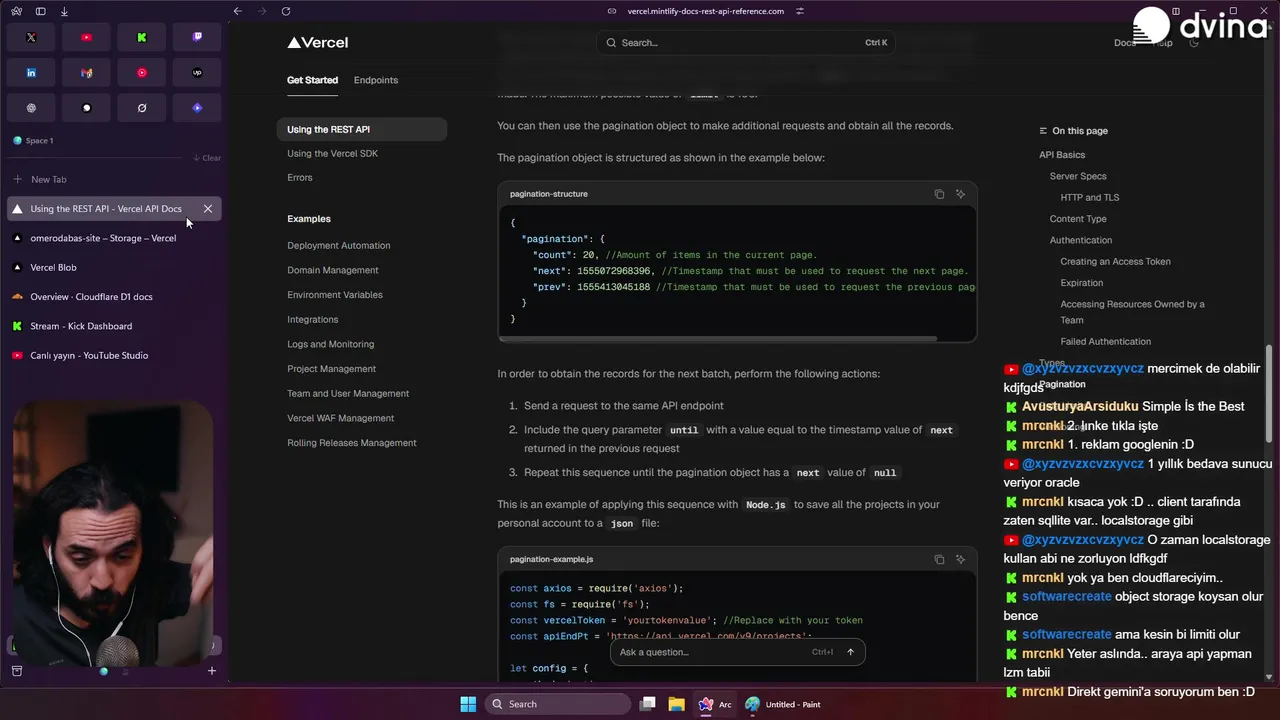1280x720 pixels.
Task: Open Project Management example
Action: pos(332,369)
